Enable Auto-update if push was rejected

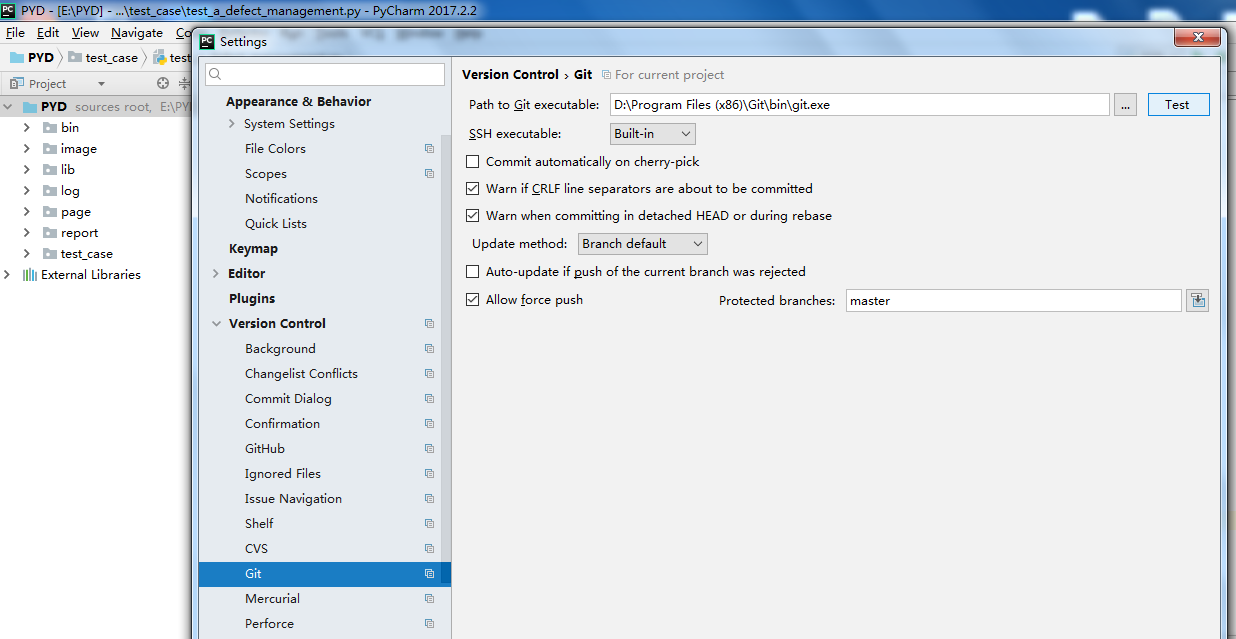coord(473,271)
